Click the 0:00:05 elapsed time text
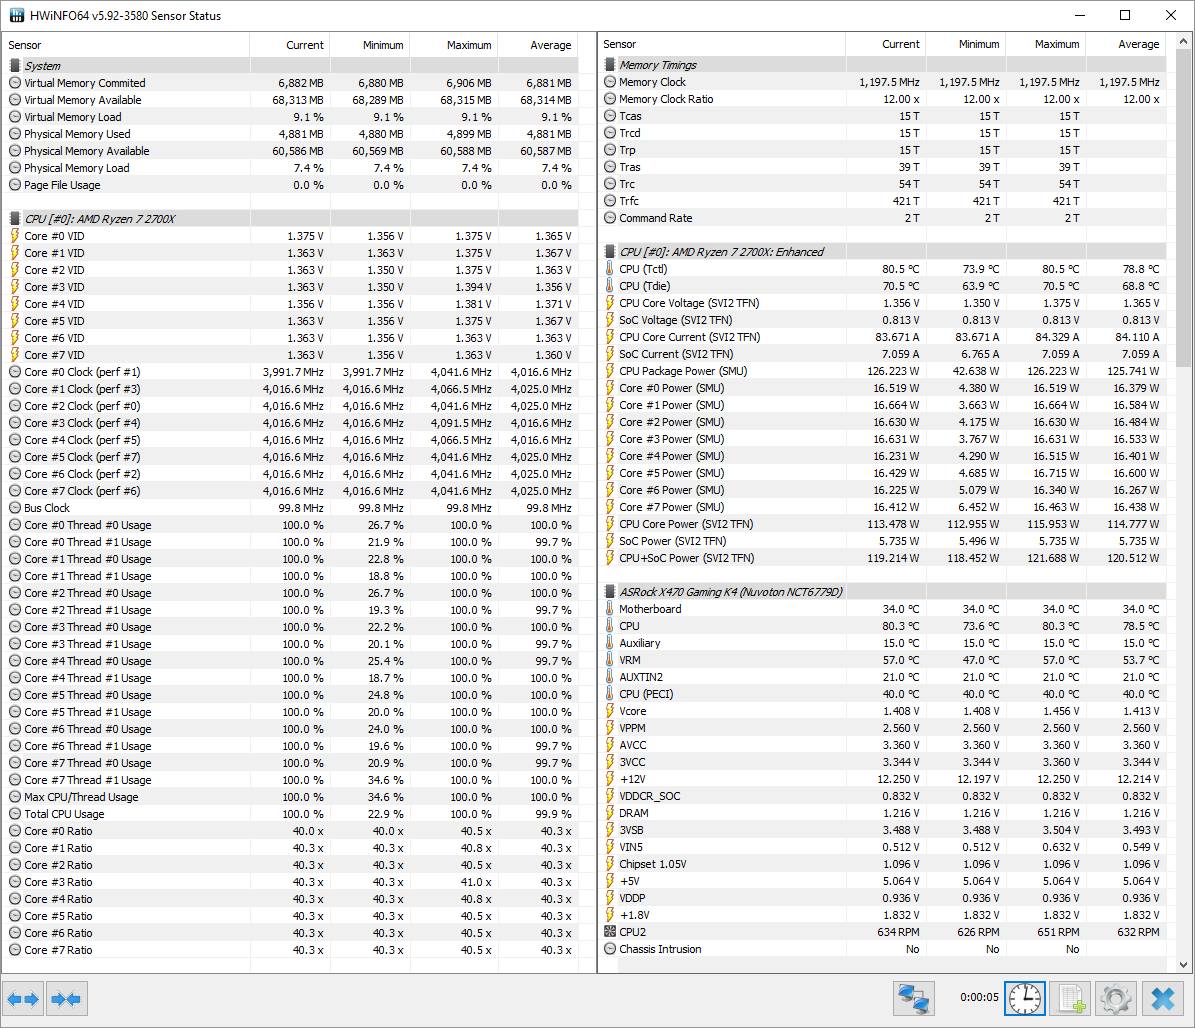The width and height of the screenshot is (1195, 1028). [979, 997]
